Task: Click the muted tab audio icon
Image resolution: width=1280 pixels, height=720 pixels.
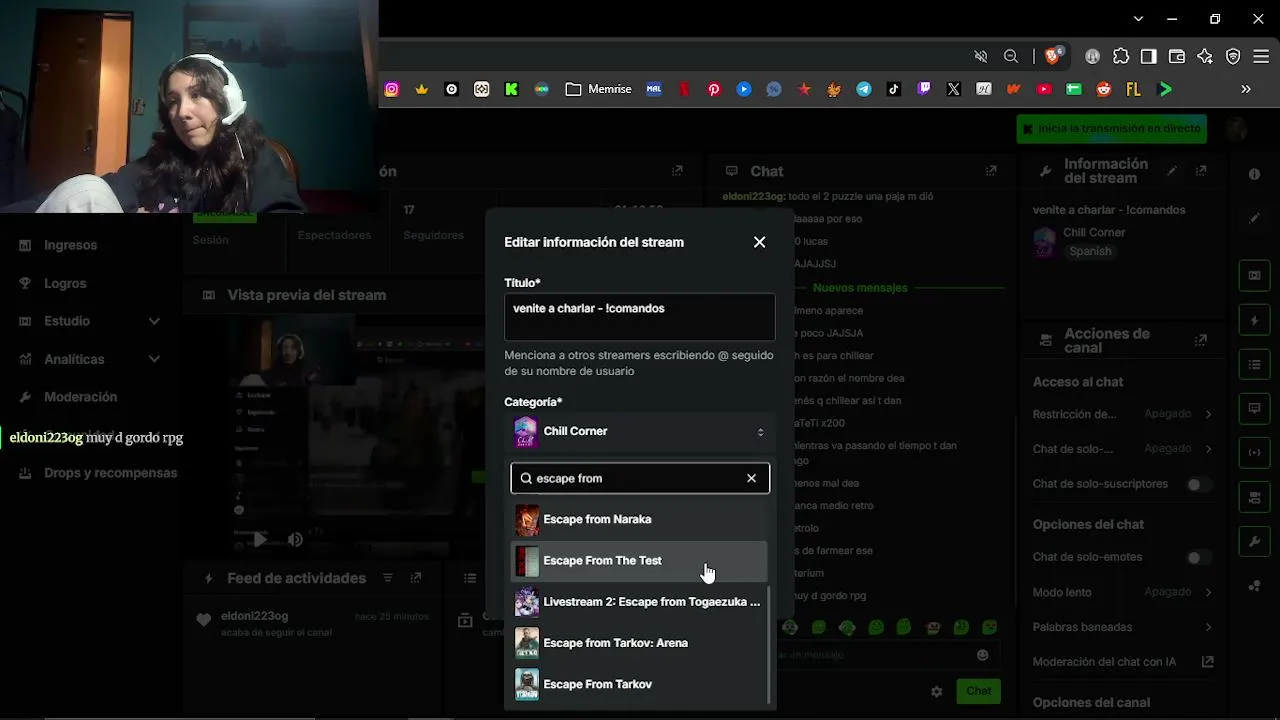Action: point(981,56)
